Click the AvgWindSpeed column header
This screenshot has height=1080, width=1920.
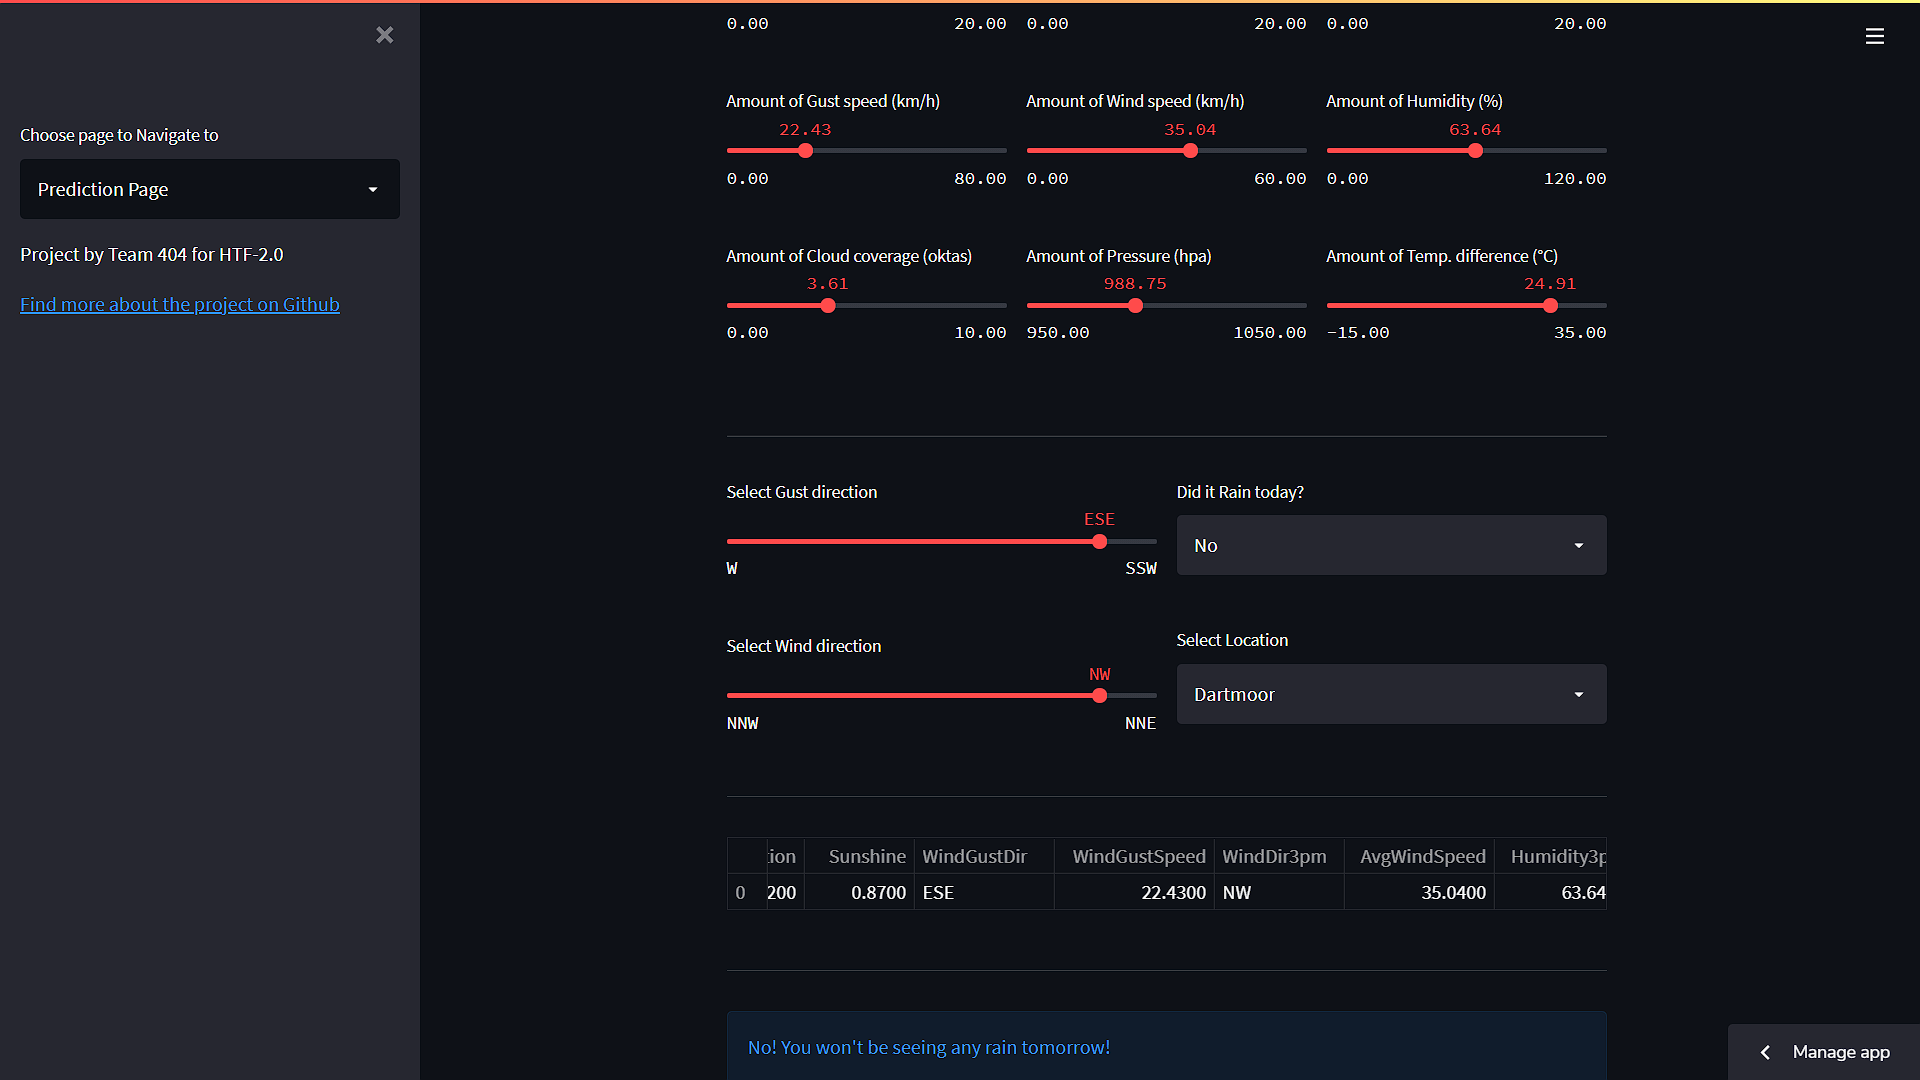[x=1422, y=856]
